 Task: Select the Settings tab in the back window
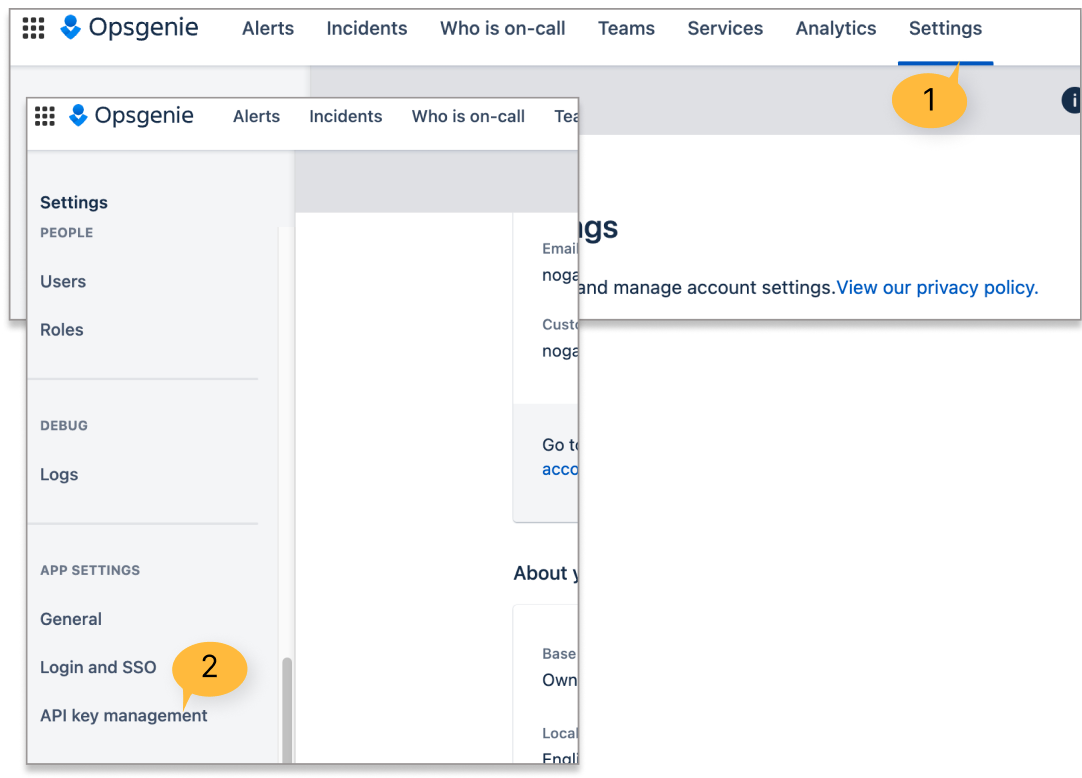(x=945, y=28)
